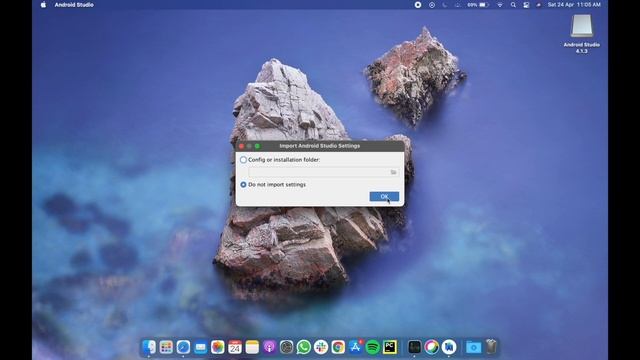Open the Wi-Fi menu in the menu bar
Viewport: 640px width, 360px height.
pos(500,5)
